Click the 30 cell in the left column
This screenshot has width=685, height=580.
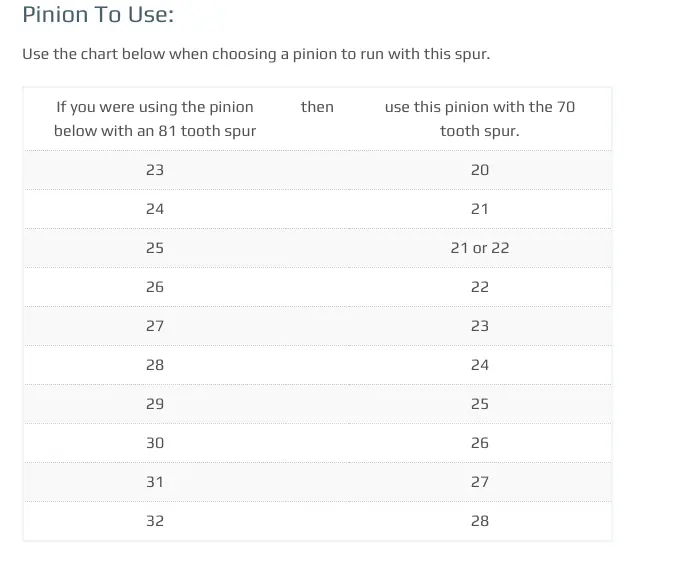tap(155, 443)
